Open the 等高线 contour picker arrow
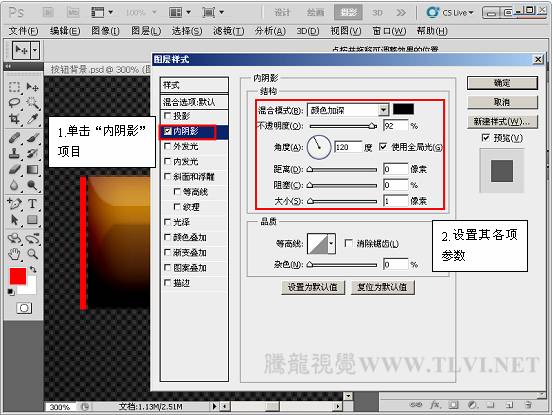The image size is (553, 415). (x=331, y=243)
